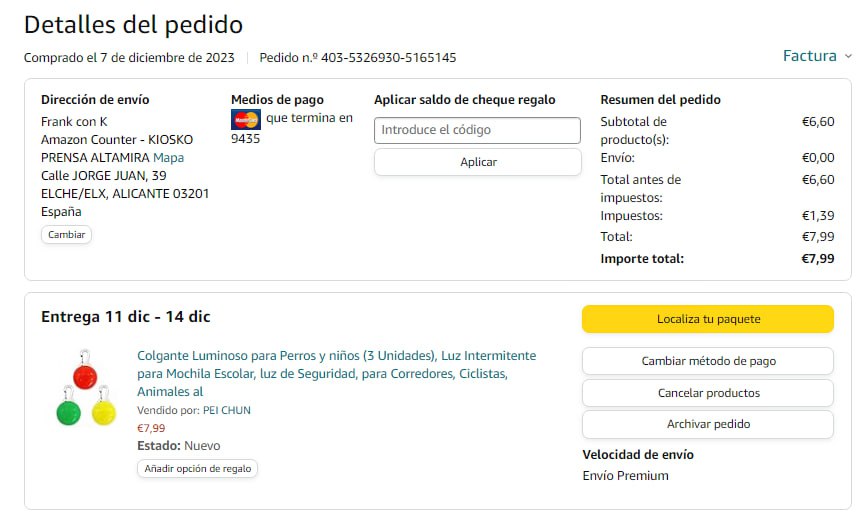Click the bold Importe total amount
This screenshot has width=865, height=522.
coord(817,259)
